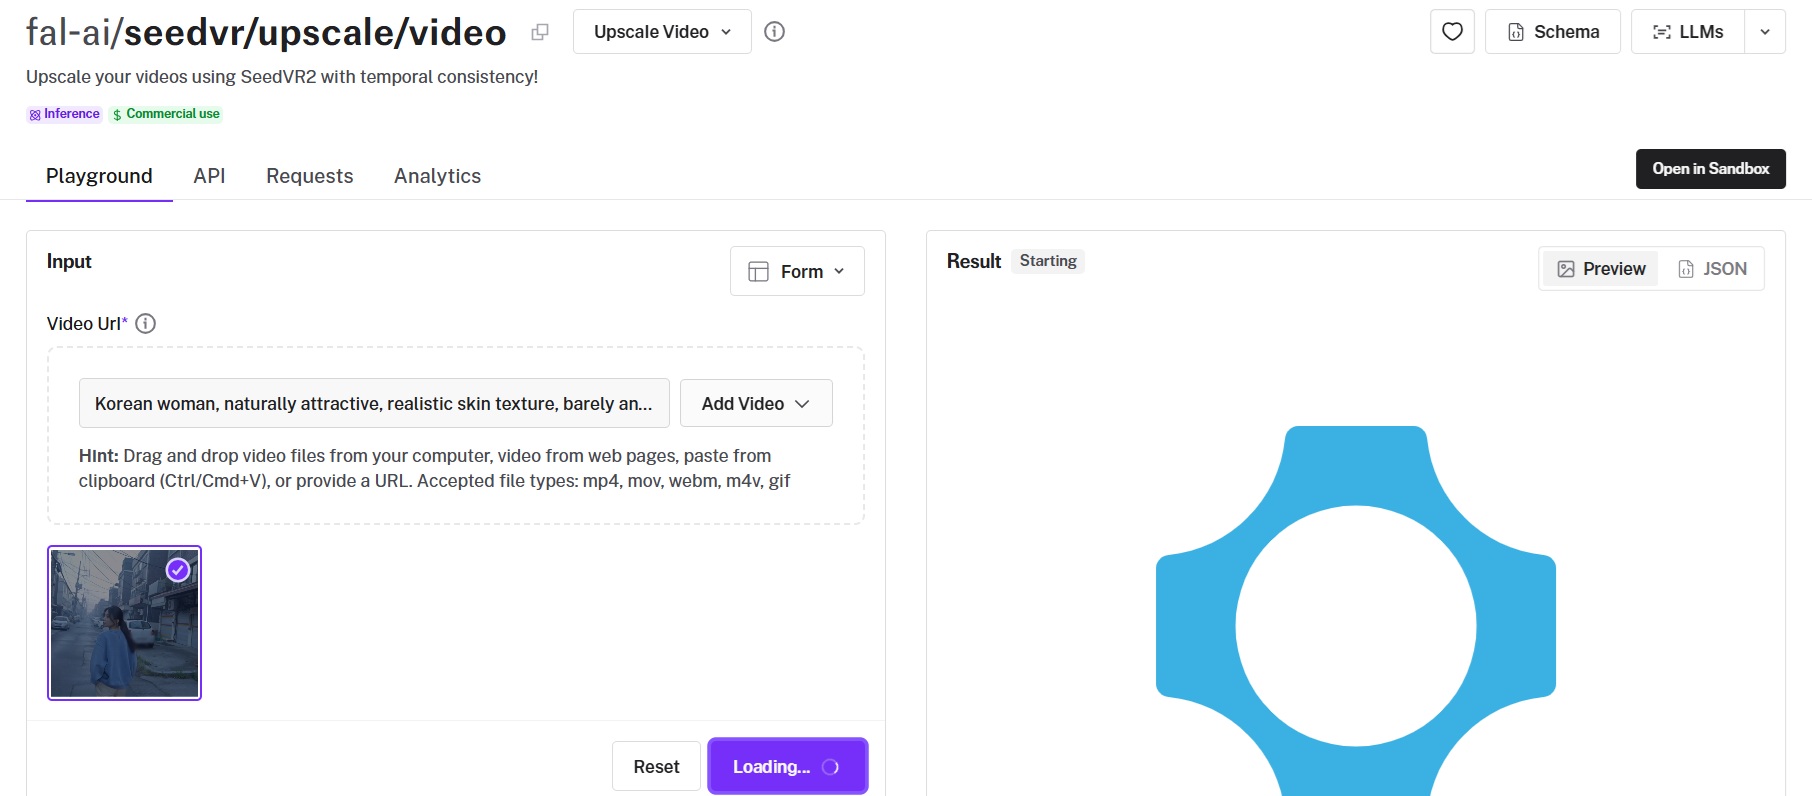Click the Loading... run button

pos(788,766)
